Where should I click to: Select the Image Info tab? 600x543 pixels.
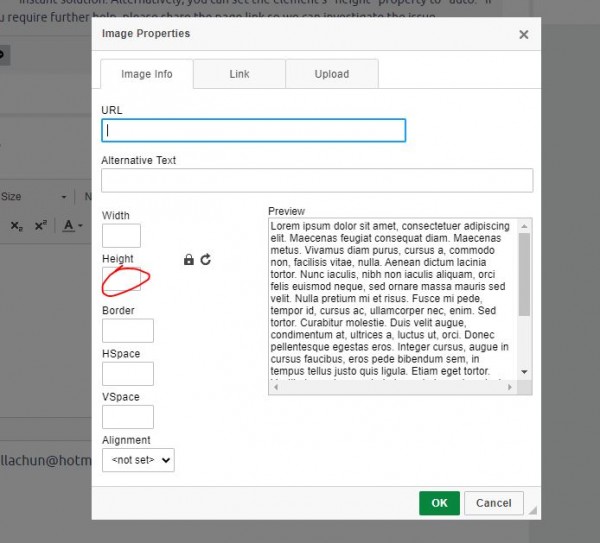(x=146, y=74)
